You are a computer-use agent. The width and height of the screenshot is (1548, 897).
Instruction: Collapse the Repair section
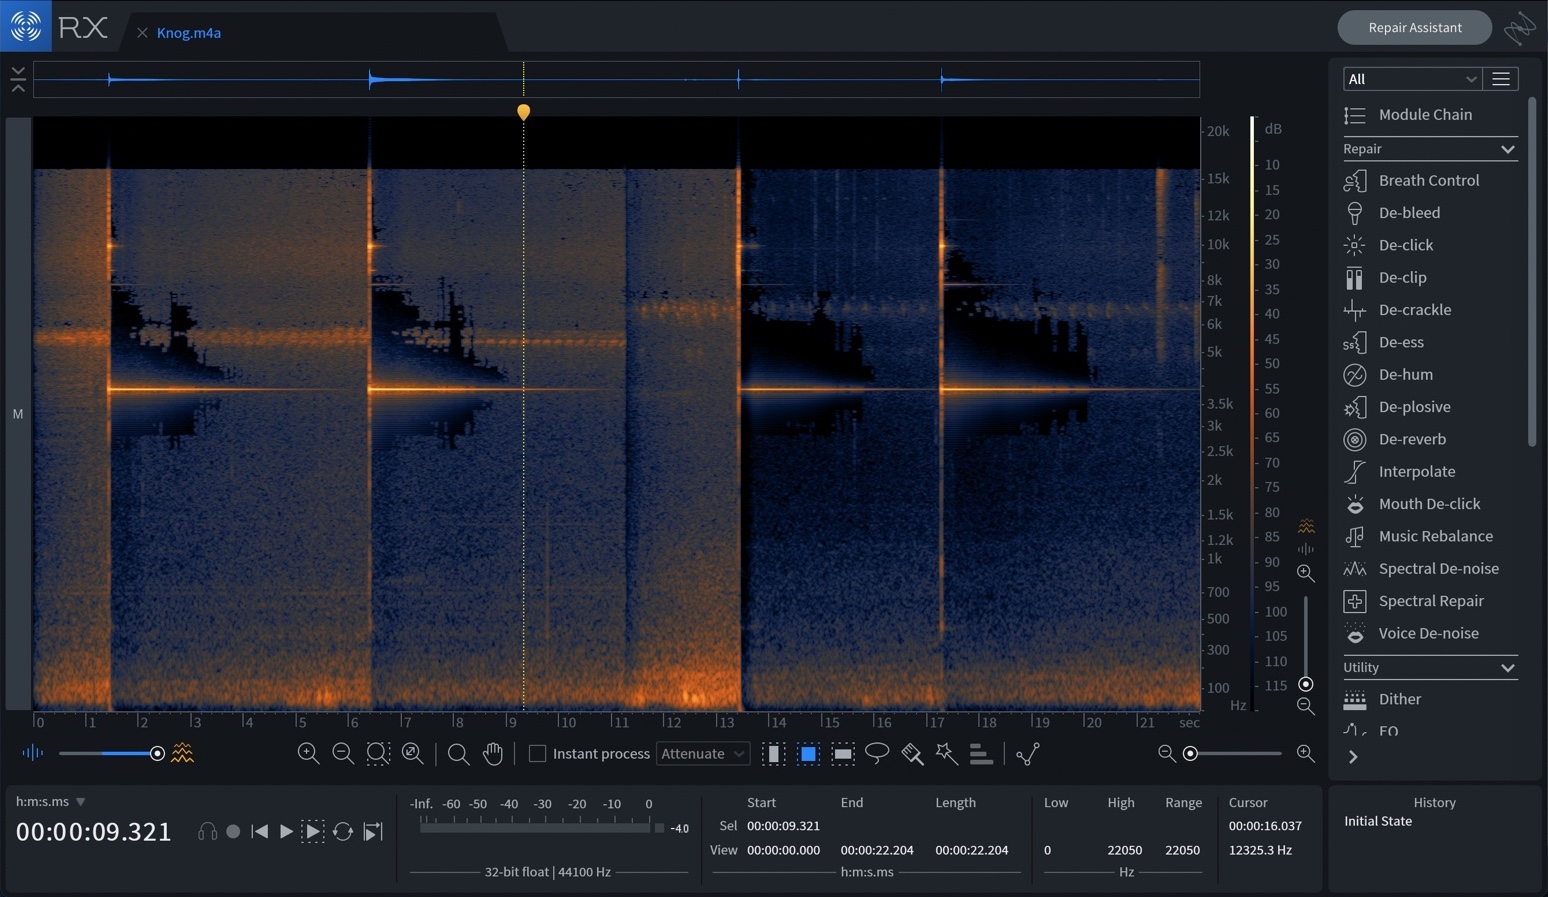click(1507, 149)
